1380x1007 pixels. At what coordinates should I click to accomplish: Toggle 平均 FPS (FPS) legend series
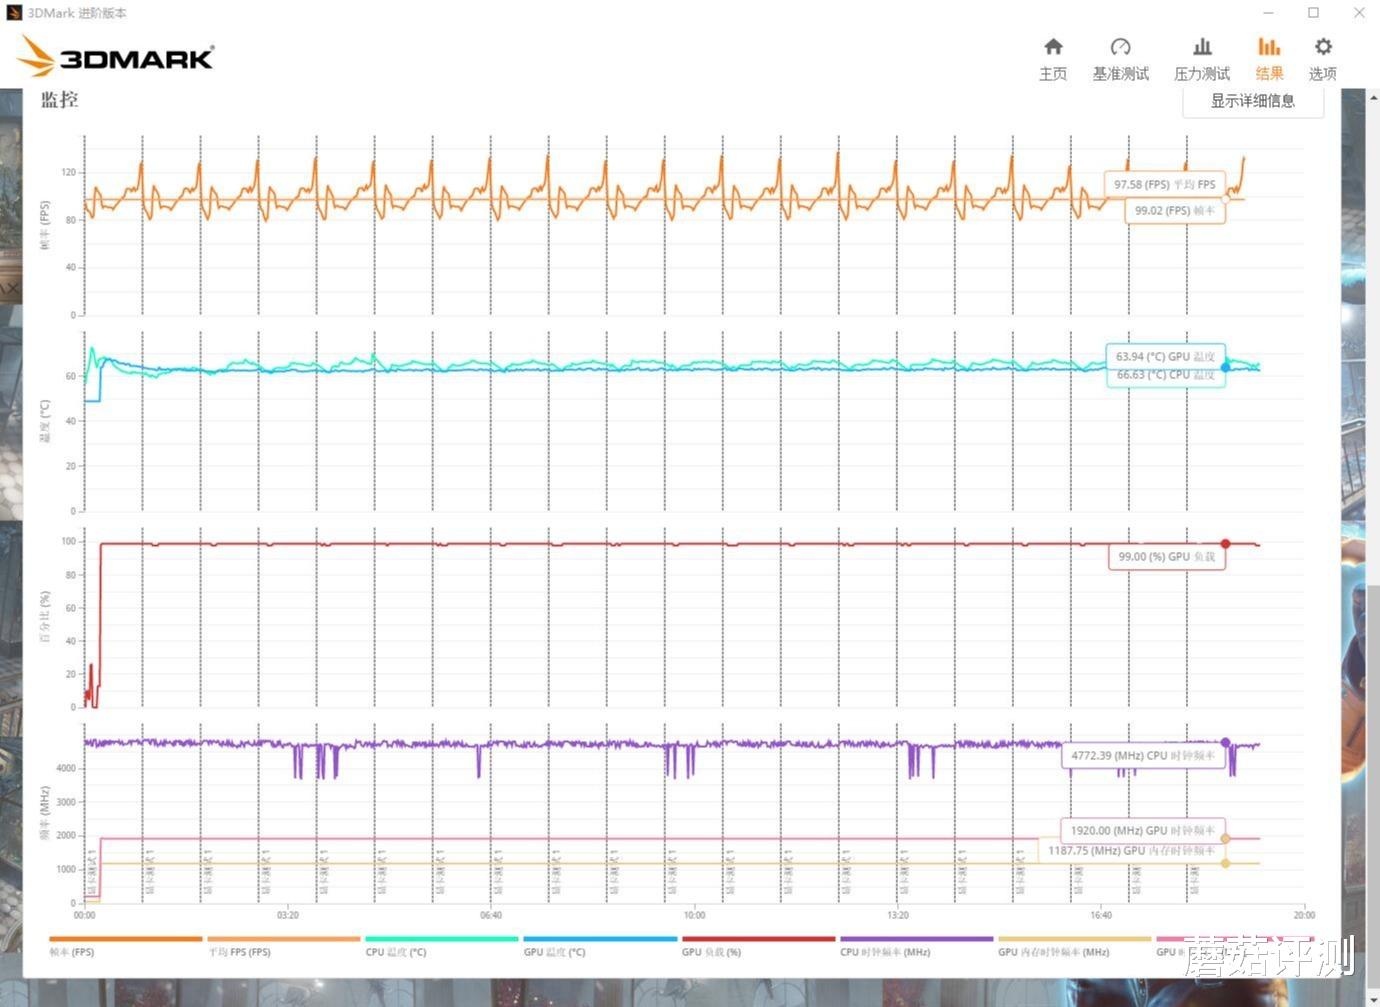(x=283, y=946)
